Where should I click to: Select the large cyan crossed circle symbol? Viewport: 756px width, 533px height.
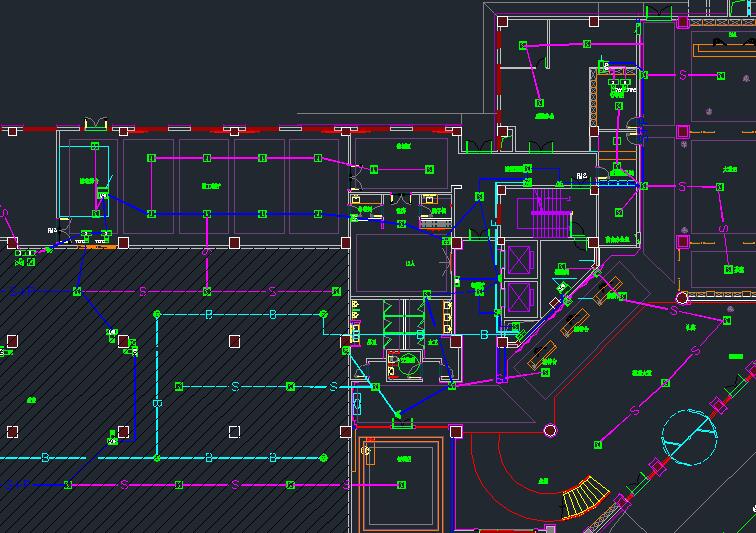(690, 440)
